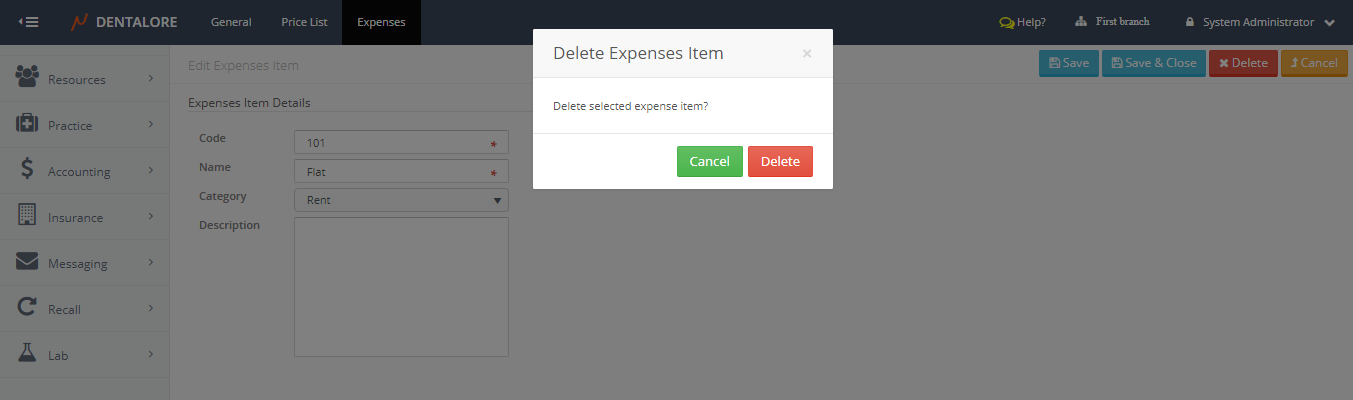Image resolution: width=1353 pixels, height=400 pixels.
Task: Click the Insurance building icon
Action: 28,216
